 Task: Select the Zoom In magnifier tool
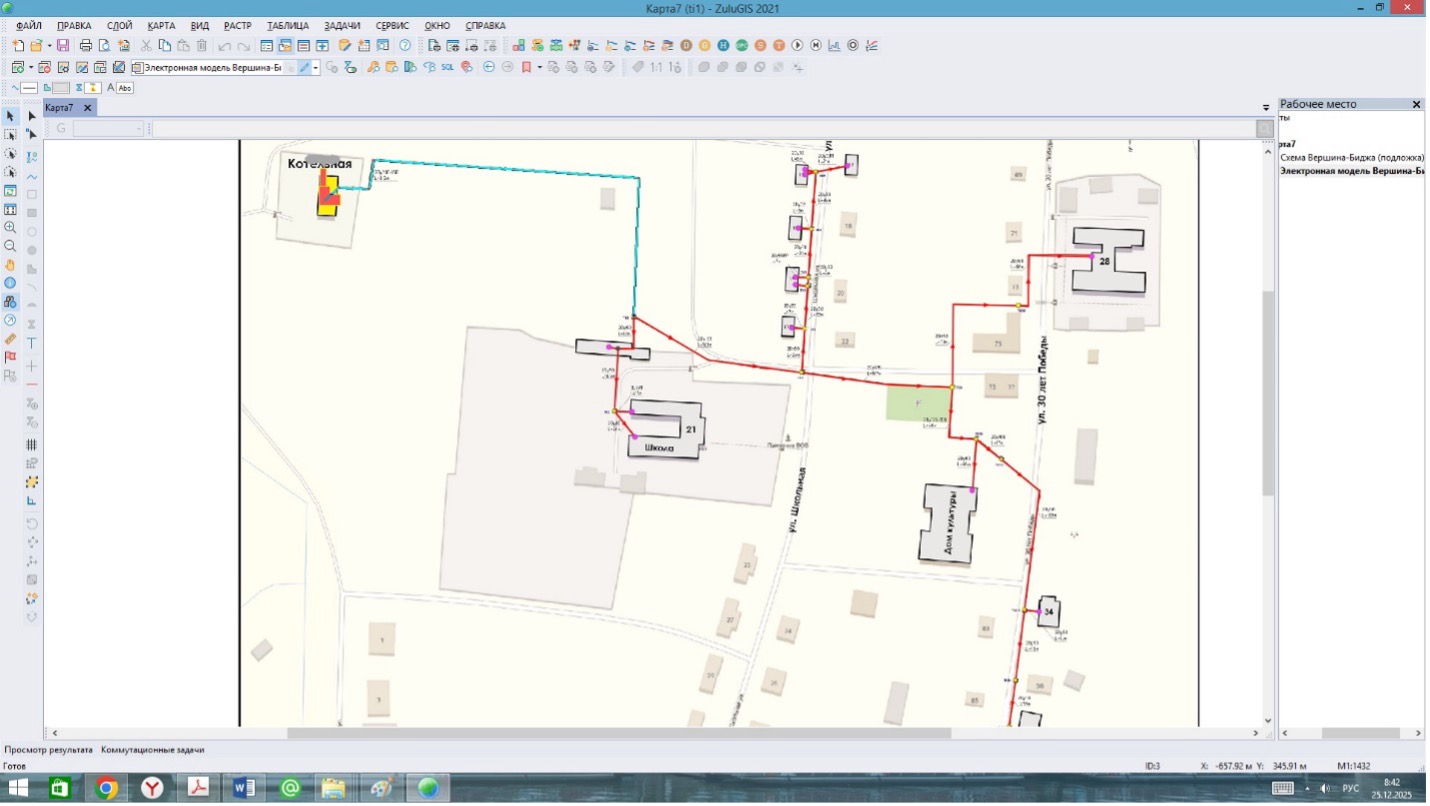tap(11, 228)
